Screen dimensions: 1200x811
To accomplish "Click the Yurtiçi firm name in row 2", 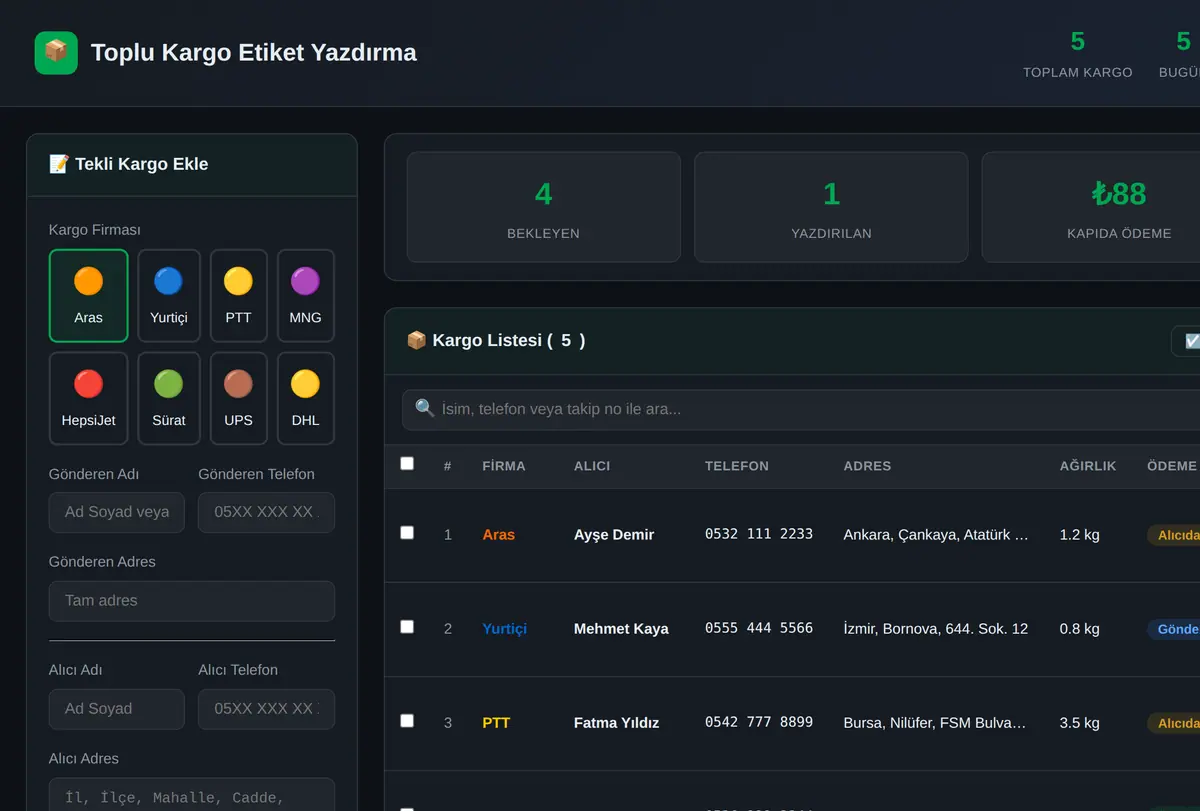I will [x=505, y=629].
